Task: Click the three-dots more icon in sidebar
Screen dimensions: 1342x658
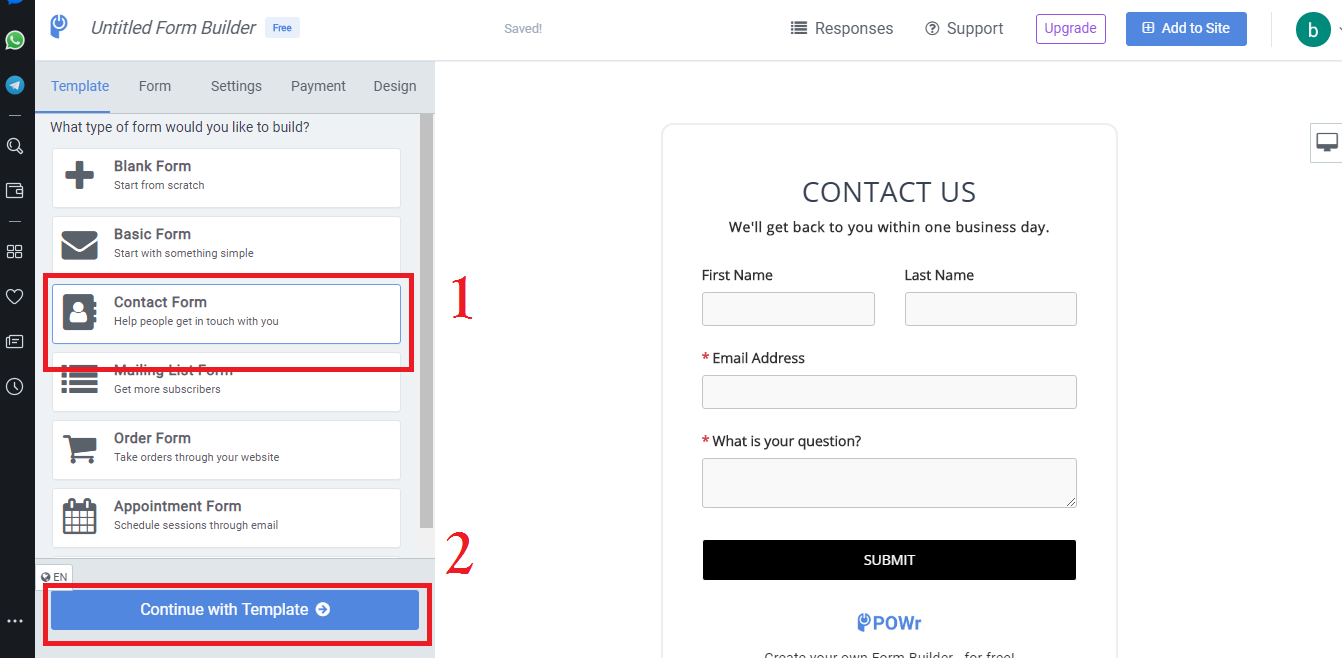Action: (x=15, y=621)
